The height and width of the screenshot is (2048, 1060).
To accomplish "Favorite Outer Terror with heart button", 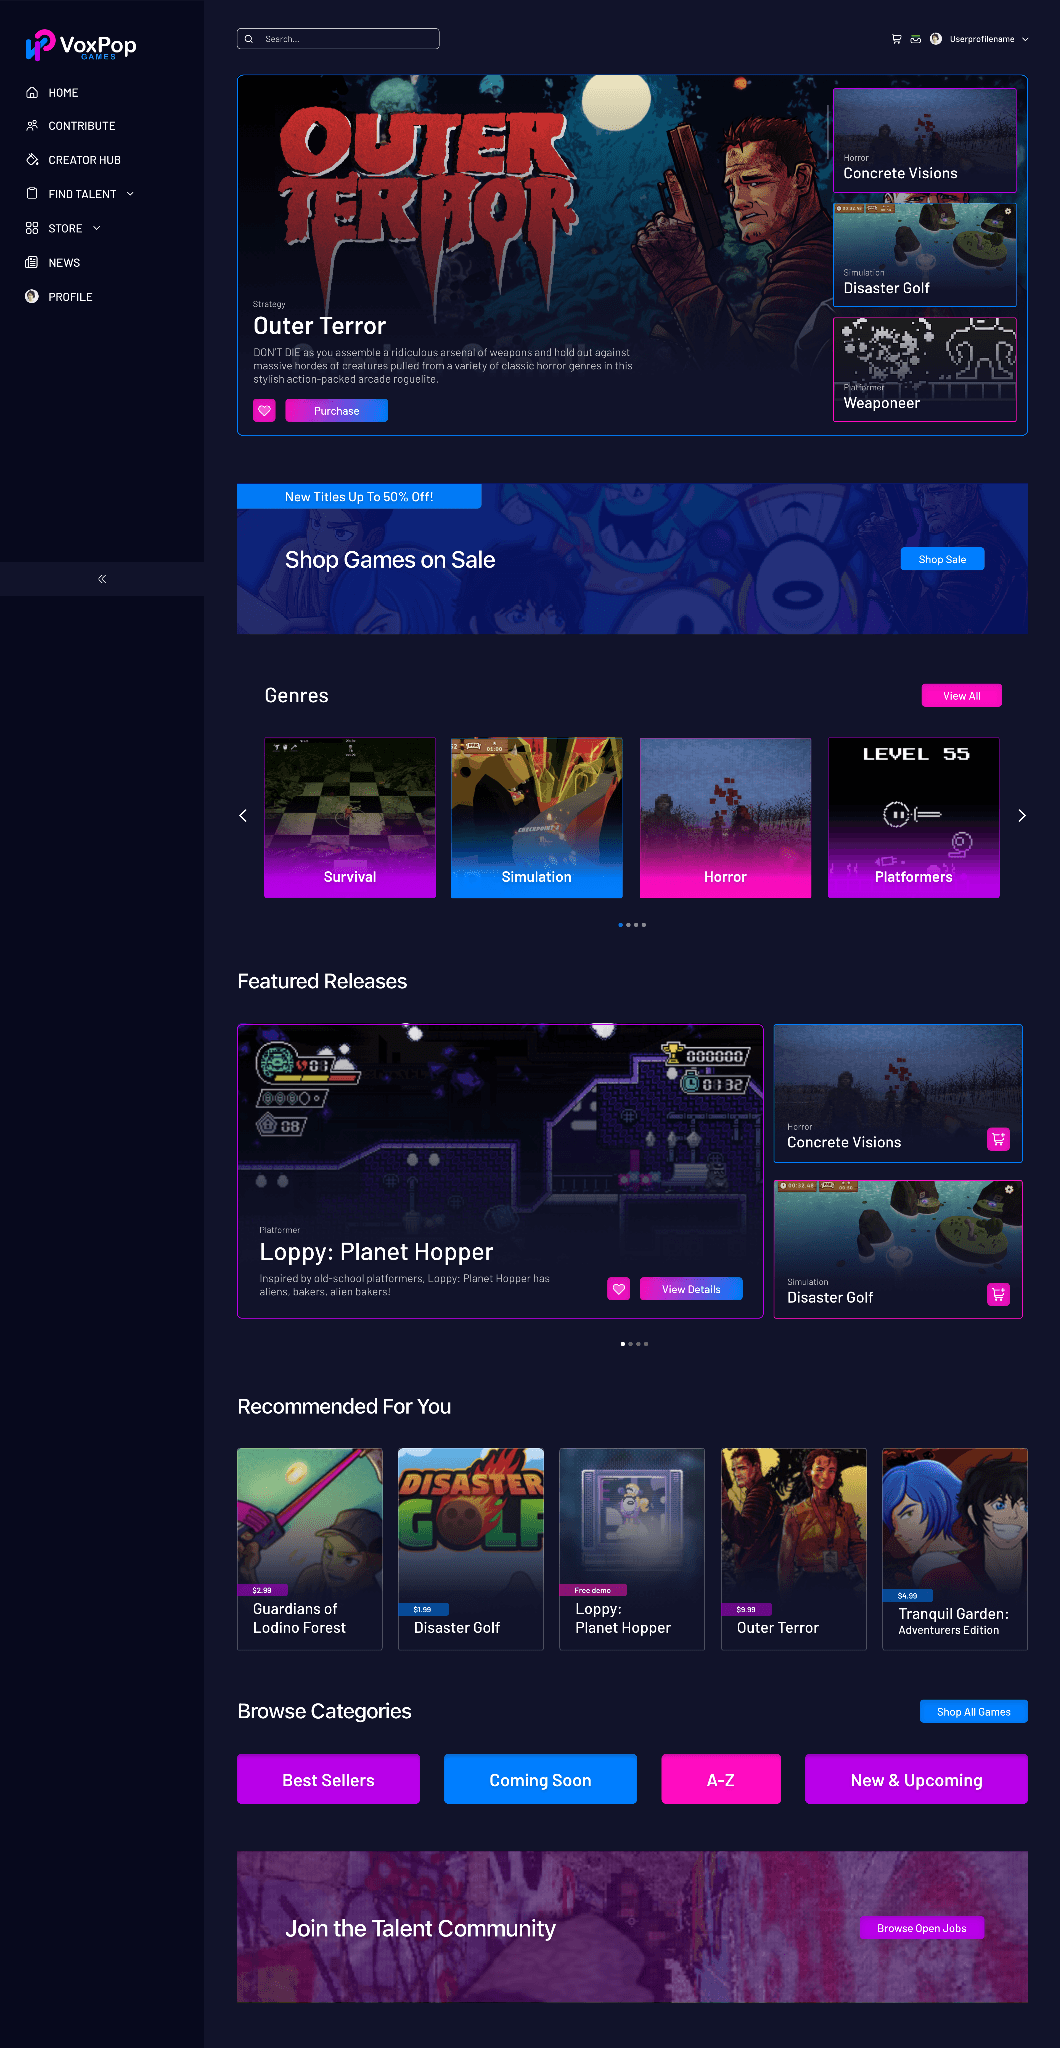I will pos(264,410).
